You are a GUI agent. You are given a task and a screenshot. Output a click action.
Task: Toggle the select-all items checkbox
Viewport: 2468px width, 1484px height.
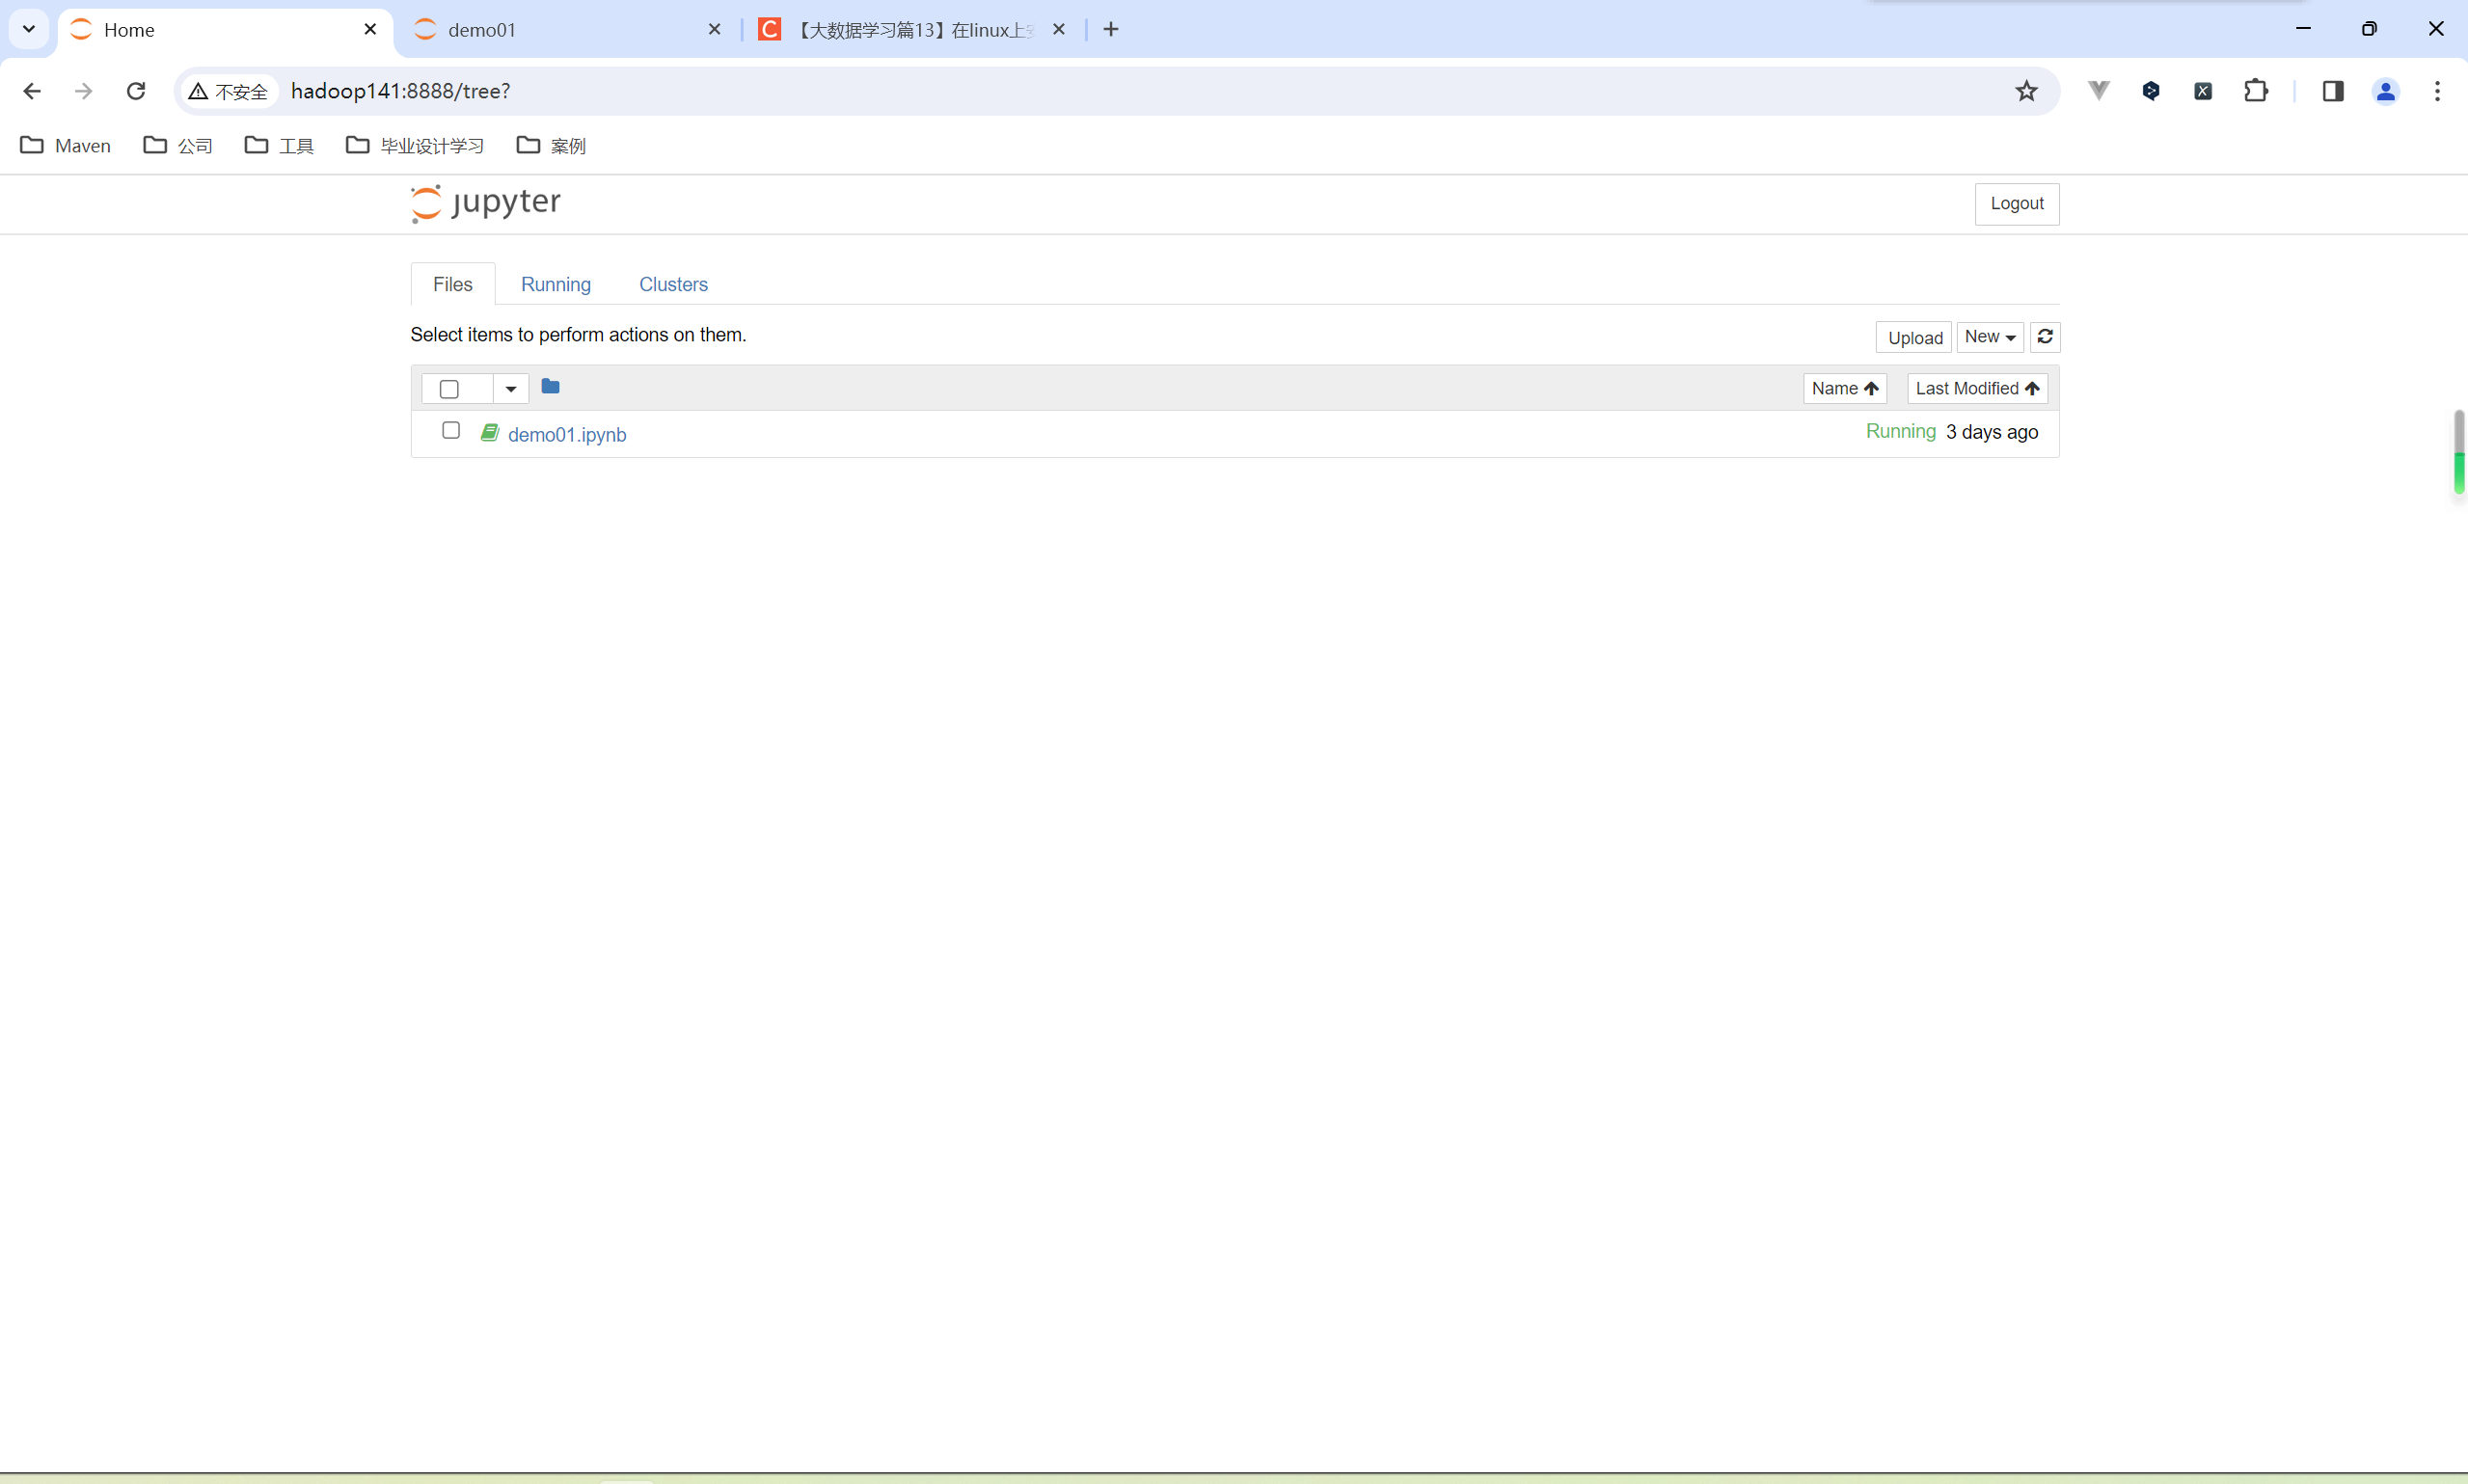[x=450, y=389]
